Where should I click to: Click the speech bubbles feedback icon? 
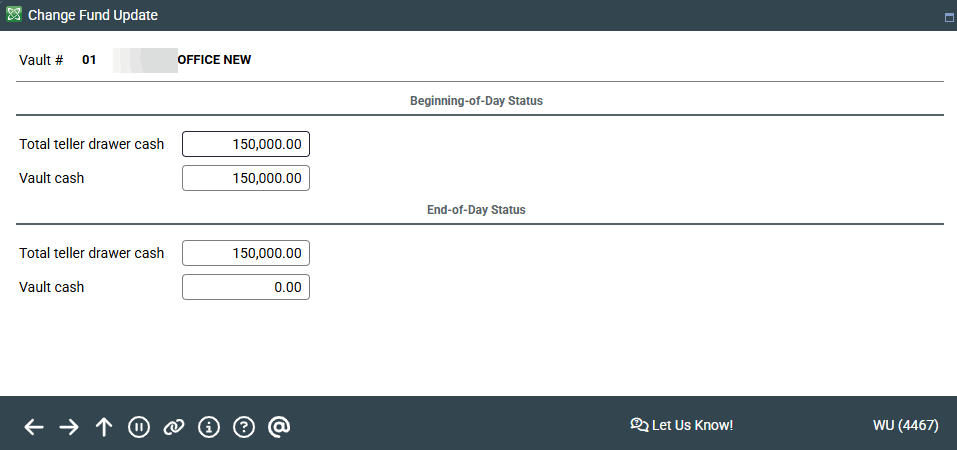coord(639,425)
